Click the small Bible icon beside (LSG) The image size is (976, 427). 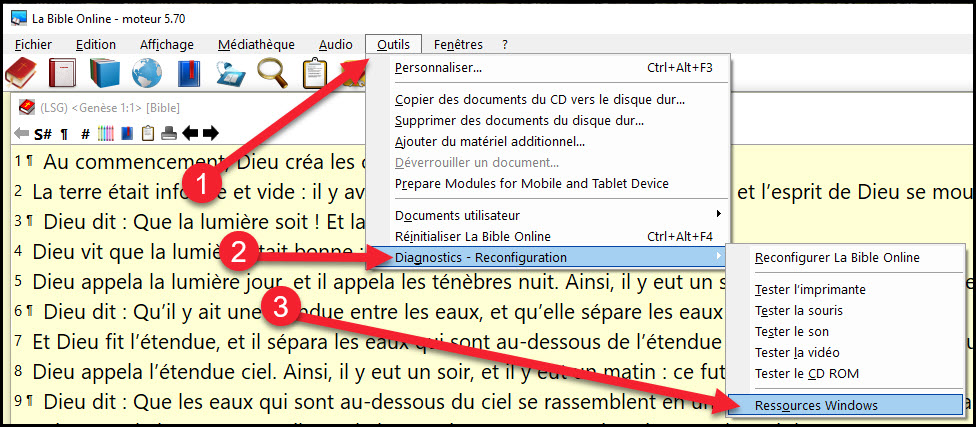pos(27,107)
